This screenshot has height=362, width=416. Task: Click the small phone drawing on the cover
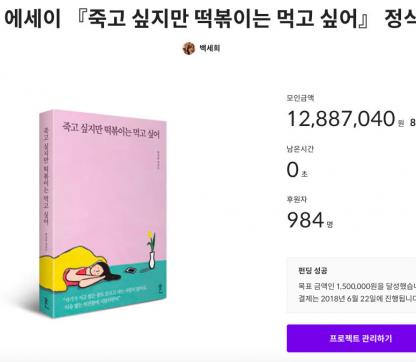(131, 270)
